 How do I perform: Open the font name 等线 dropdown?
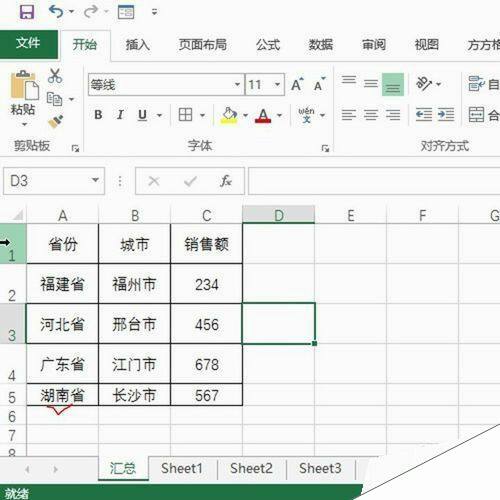click(x=237, y=85)
